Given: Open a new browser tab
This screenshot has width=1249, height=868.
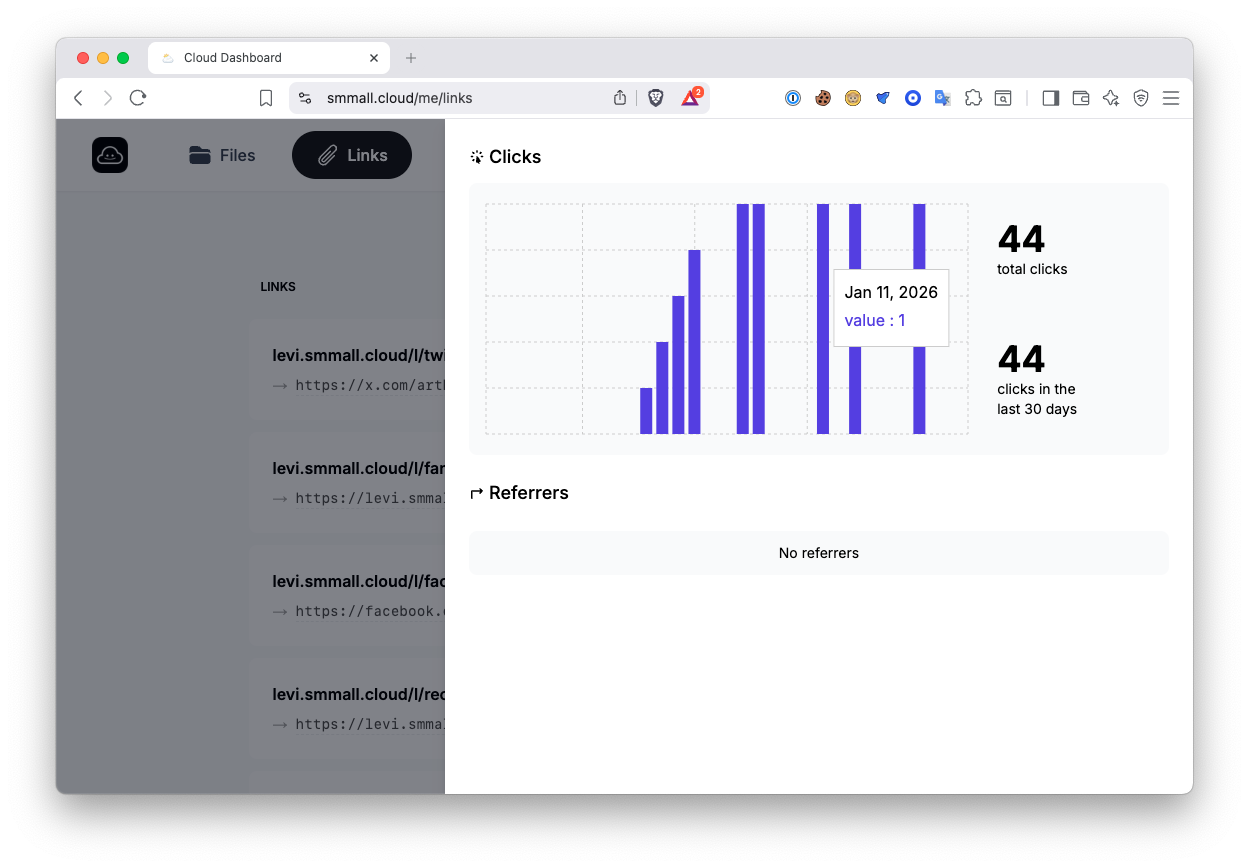Looking at the screenshot, I should [x=411, y=58].
